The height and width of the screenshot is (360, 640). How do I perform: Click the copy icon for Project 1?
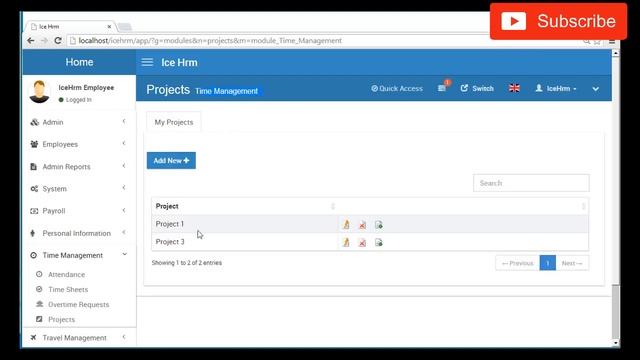(x=378, y=224)
